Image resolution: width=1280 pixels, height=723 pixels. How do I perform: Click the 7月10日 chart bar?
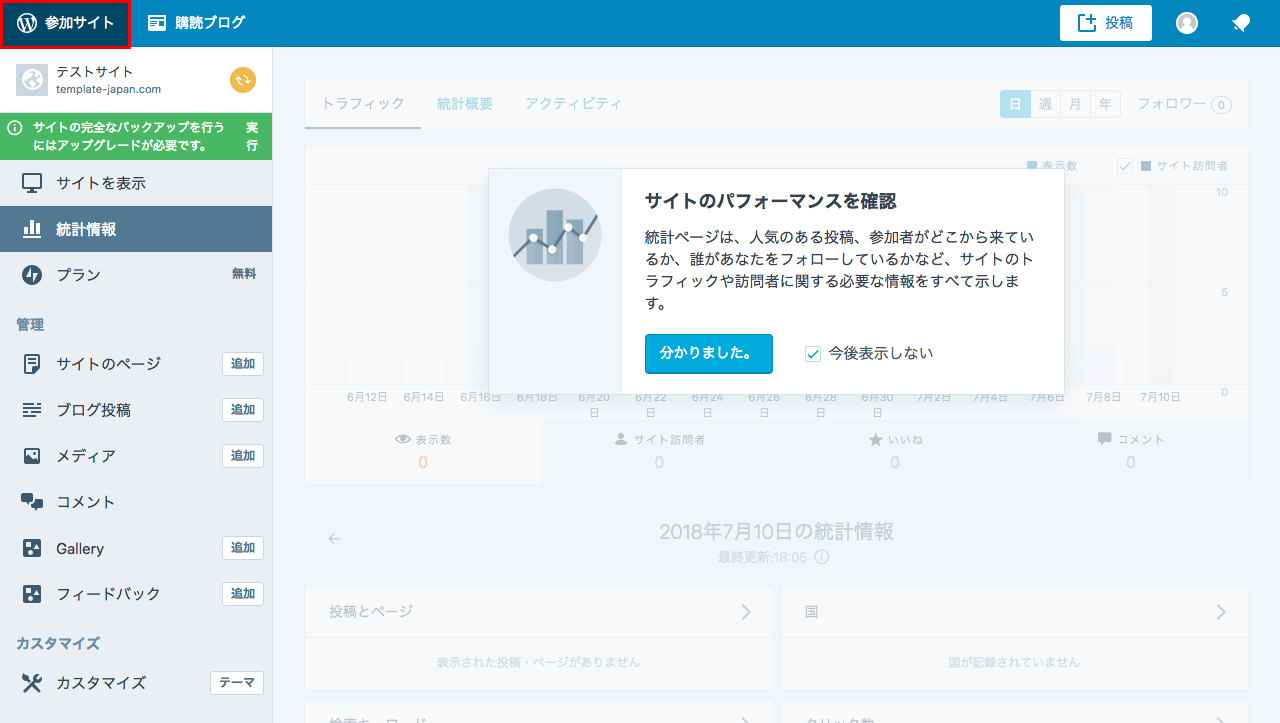[x=1160, y=285]
